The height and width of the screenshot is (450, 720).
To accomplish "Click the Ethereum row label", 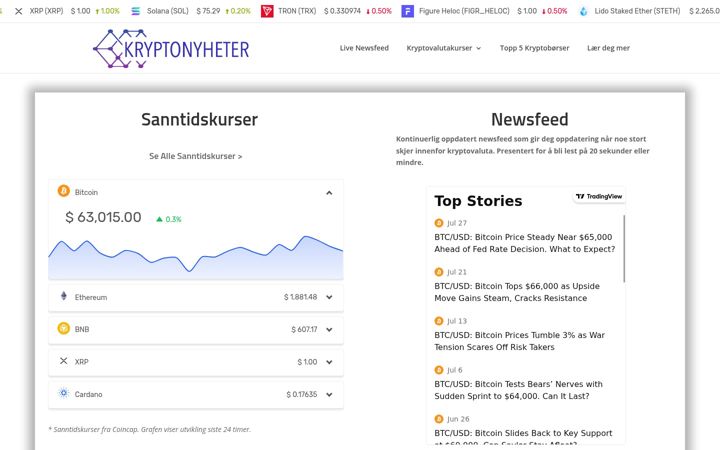I will (91, 298).
